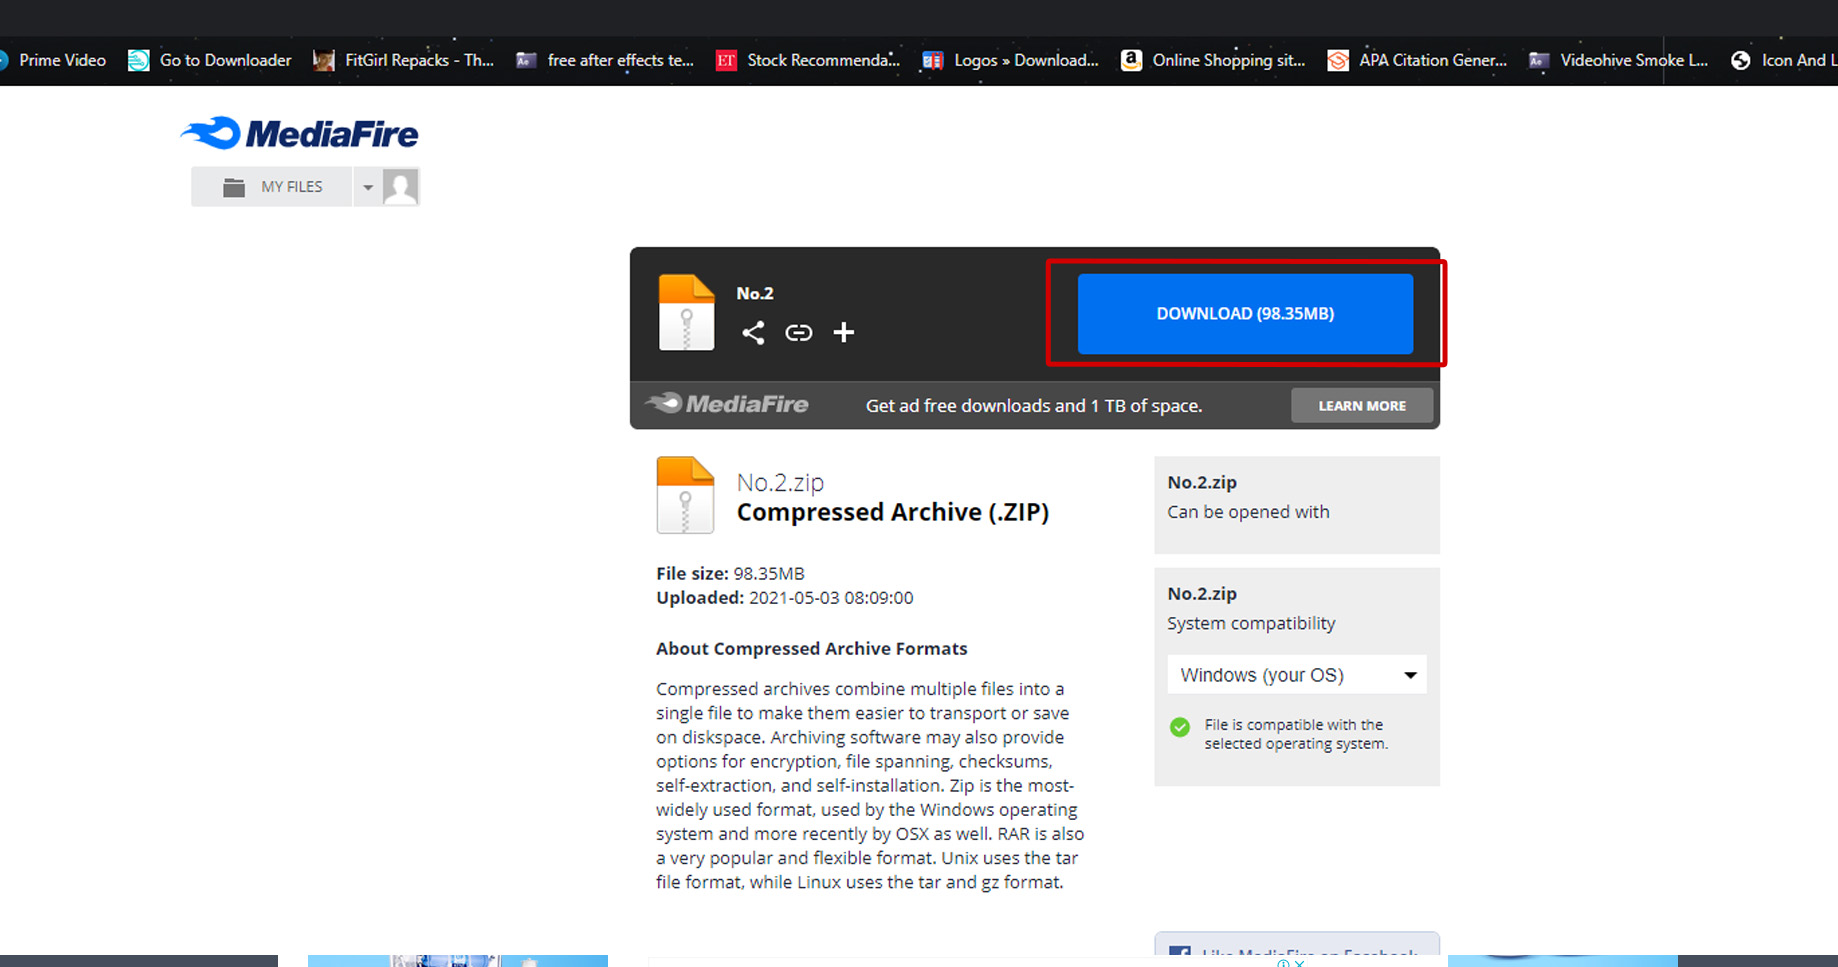The height and width of the screenshot is (967, 1838).
Task: Click the zip file icon in dark header
Action: tap(686, 312)
